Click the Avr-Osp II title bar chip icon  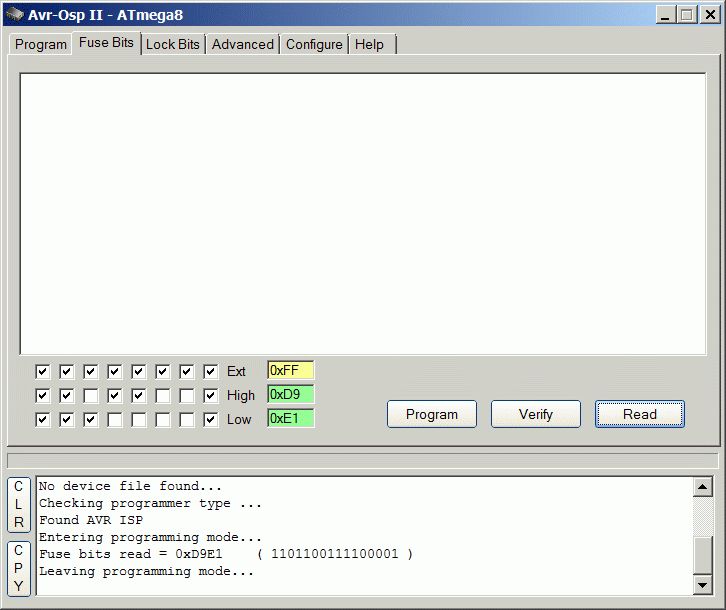tap(14, 14)
